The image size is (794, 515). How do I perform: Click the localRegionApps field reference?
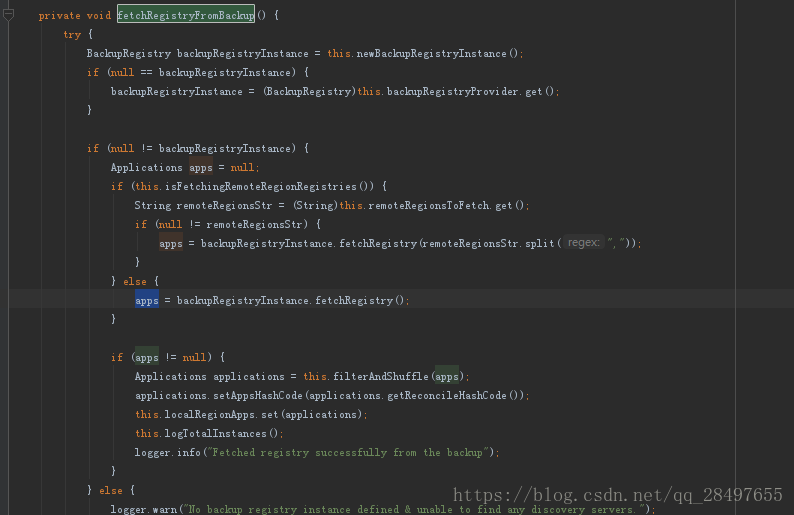tap(210, 415)
